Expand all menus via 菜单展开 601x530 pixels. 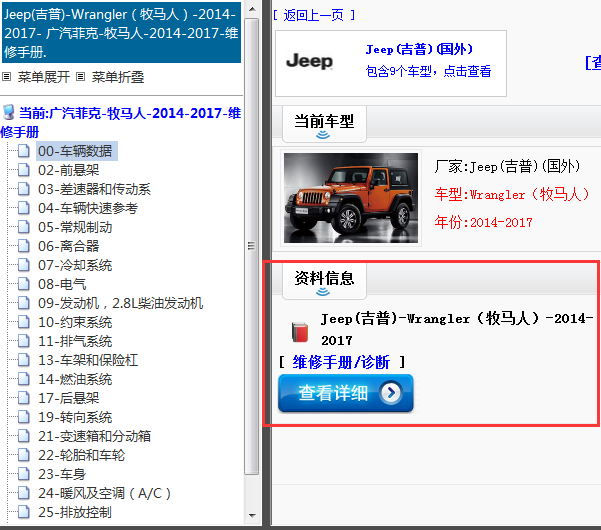coord(43,77)
